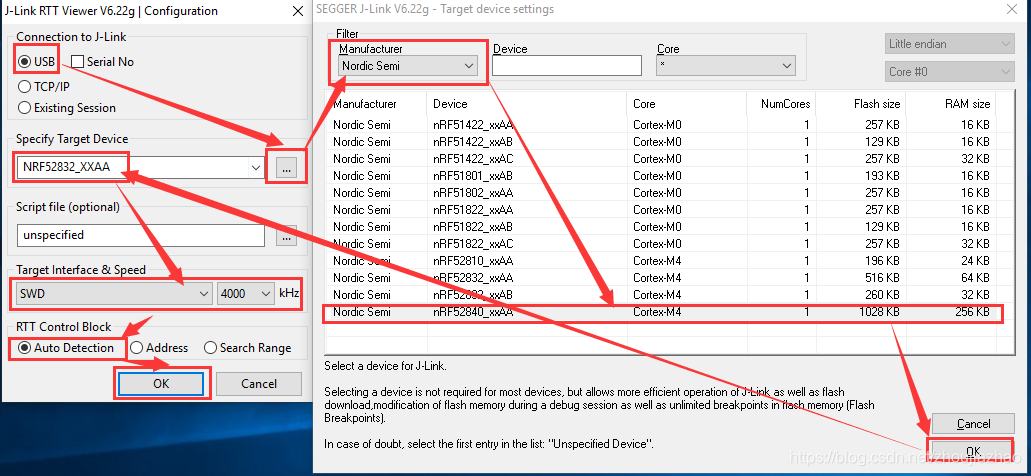This screenshot has width=1031, height=476.
Task: Sort by Device column header
Action: click(x=528, y=104)
